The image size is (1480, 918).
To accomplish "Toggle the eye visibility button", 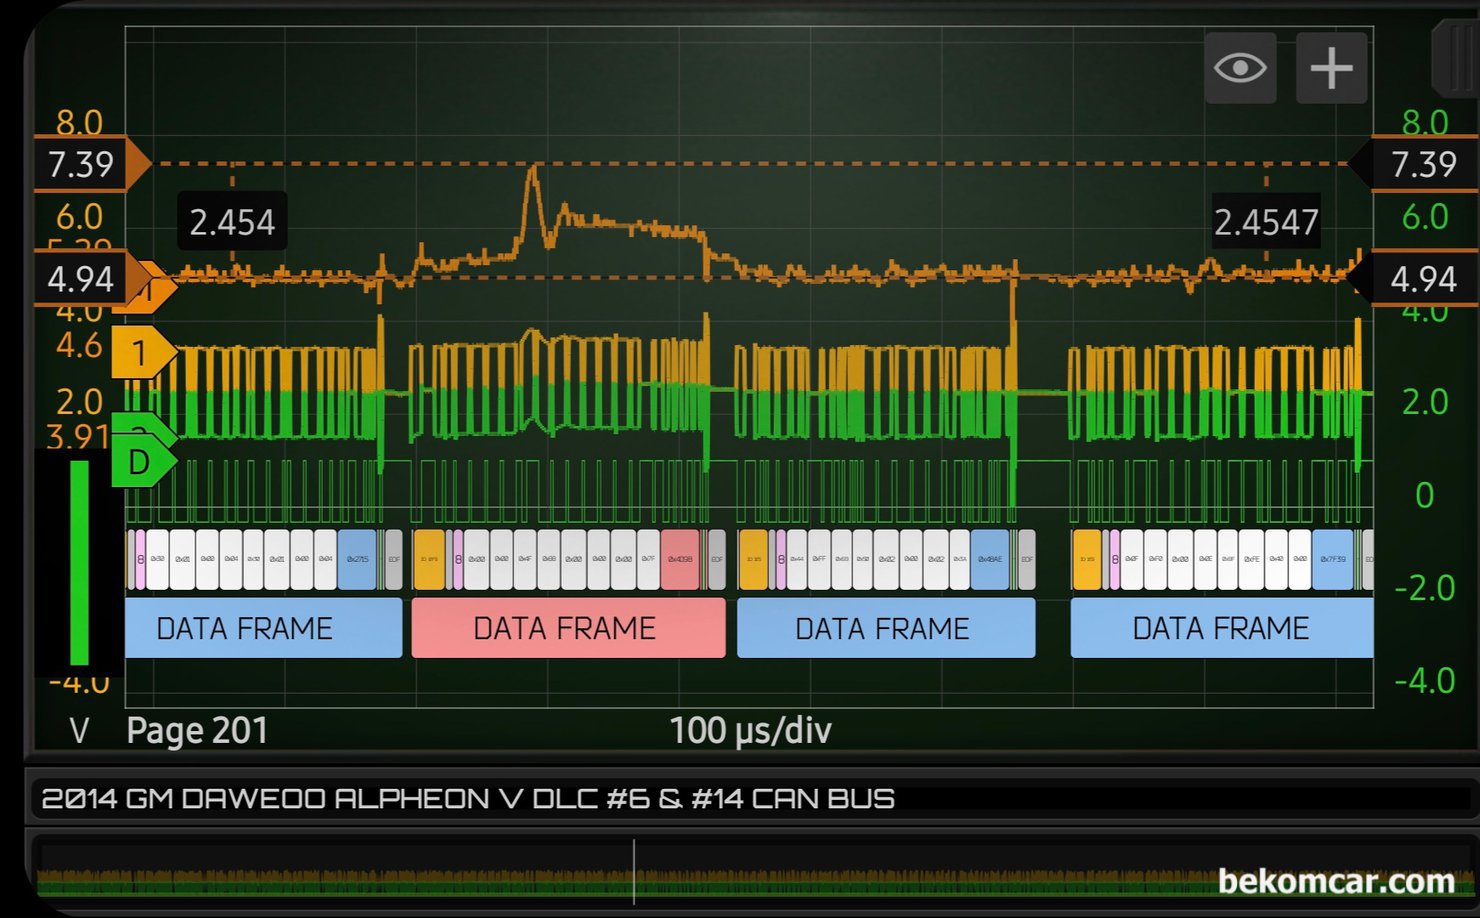I will [x=1240, y=68].
